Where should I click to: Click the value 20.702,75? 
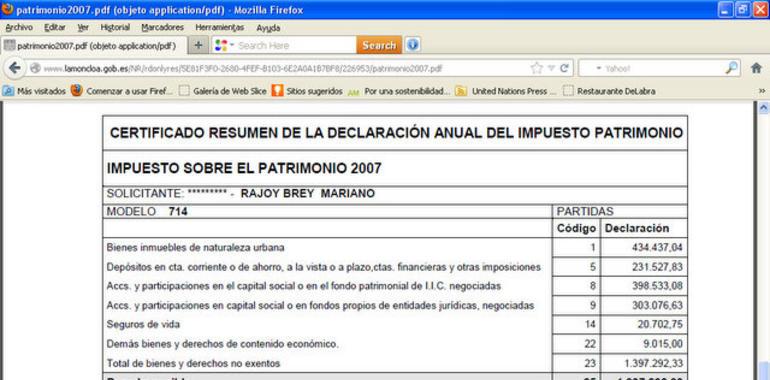(660, 325)
